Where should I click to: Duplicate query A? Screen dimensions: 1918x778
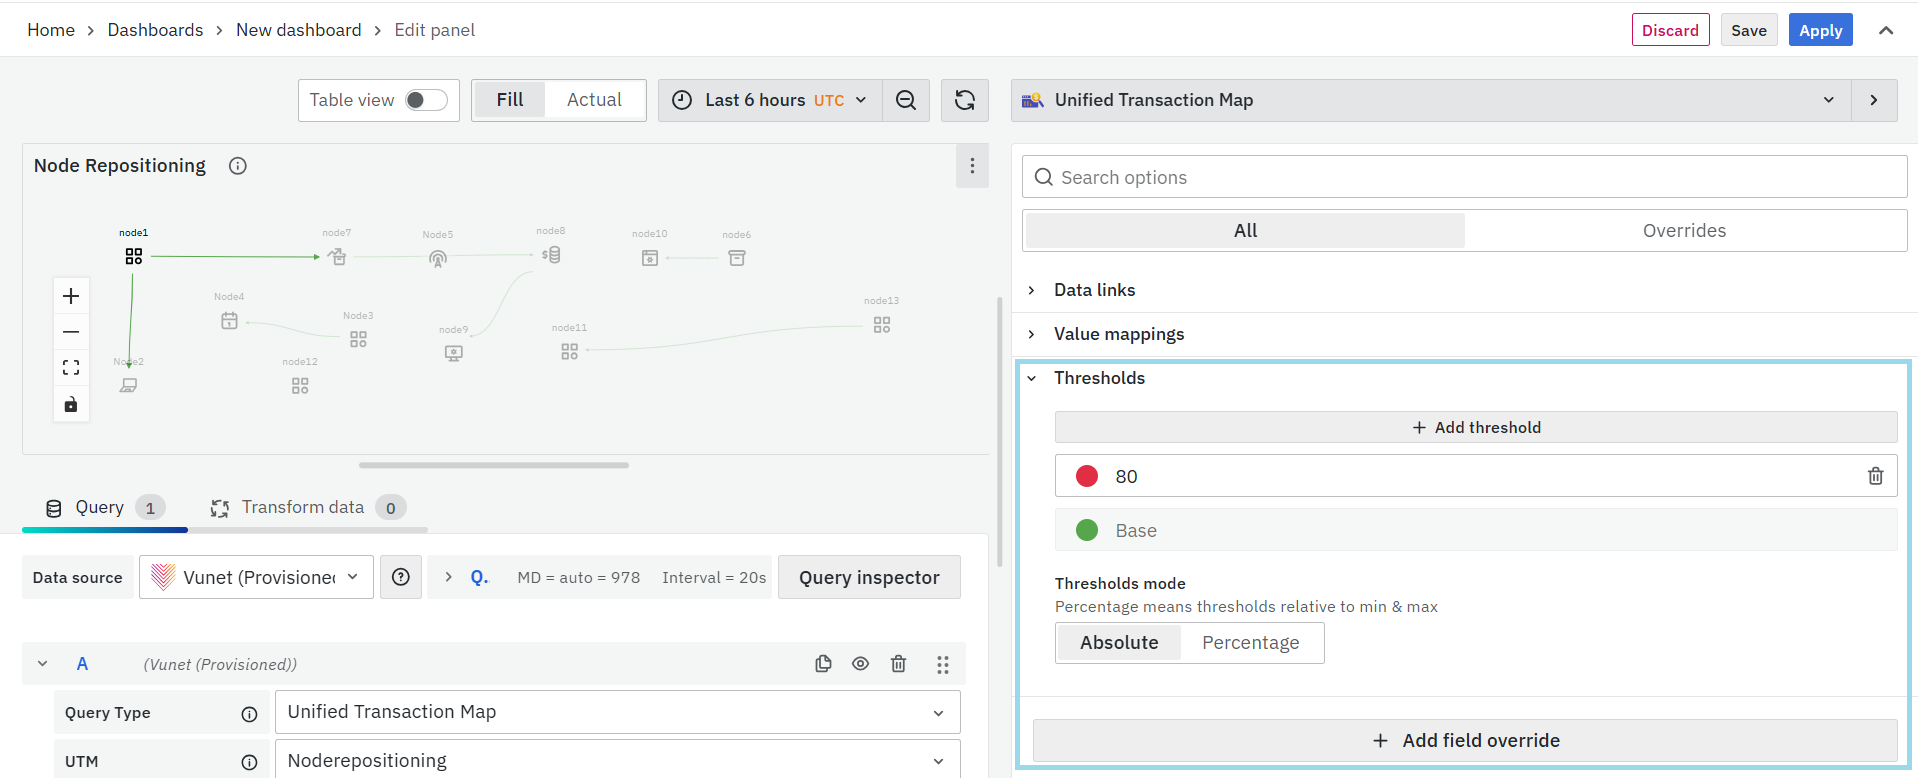[823, 664]
